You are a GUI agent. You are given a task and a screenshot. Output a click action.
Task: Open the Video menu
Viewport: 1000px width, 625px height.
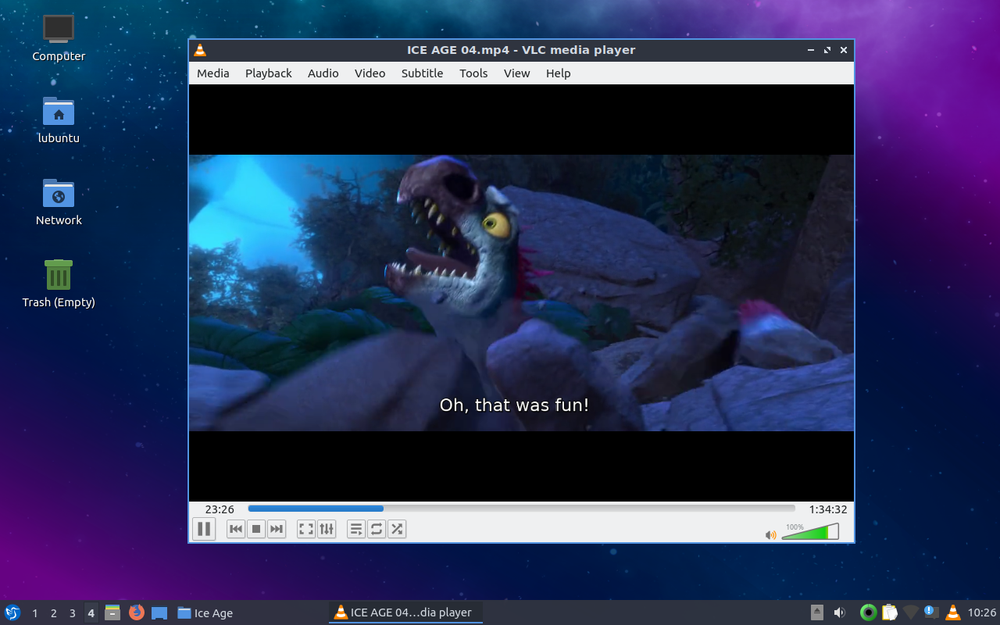click(370, 73)
